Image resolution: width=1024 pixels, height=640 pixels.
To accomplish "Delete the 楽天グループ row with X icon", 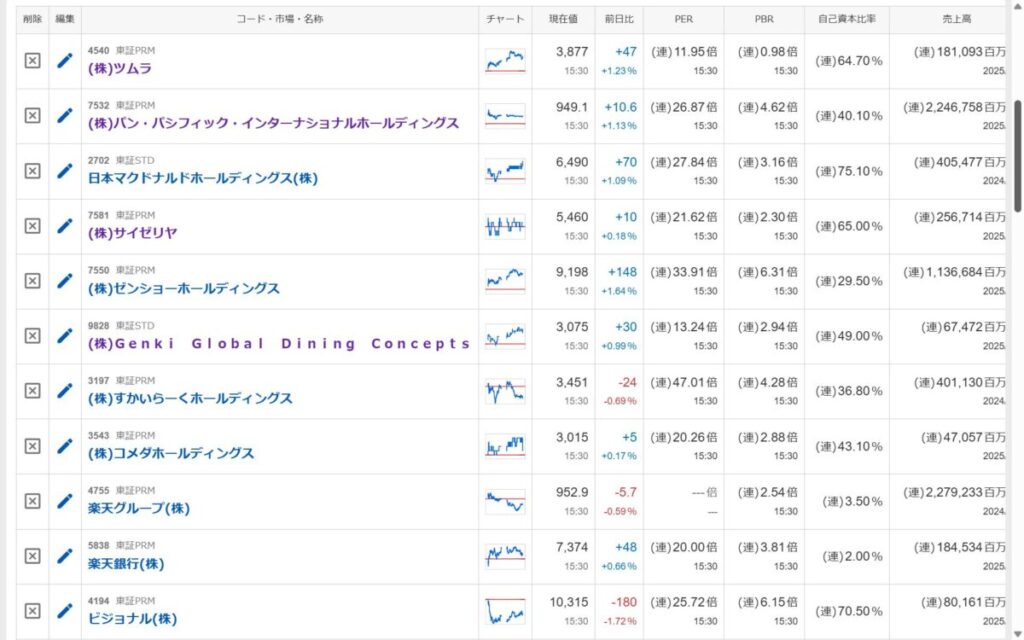I will click(x=32, y=501).
